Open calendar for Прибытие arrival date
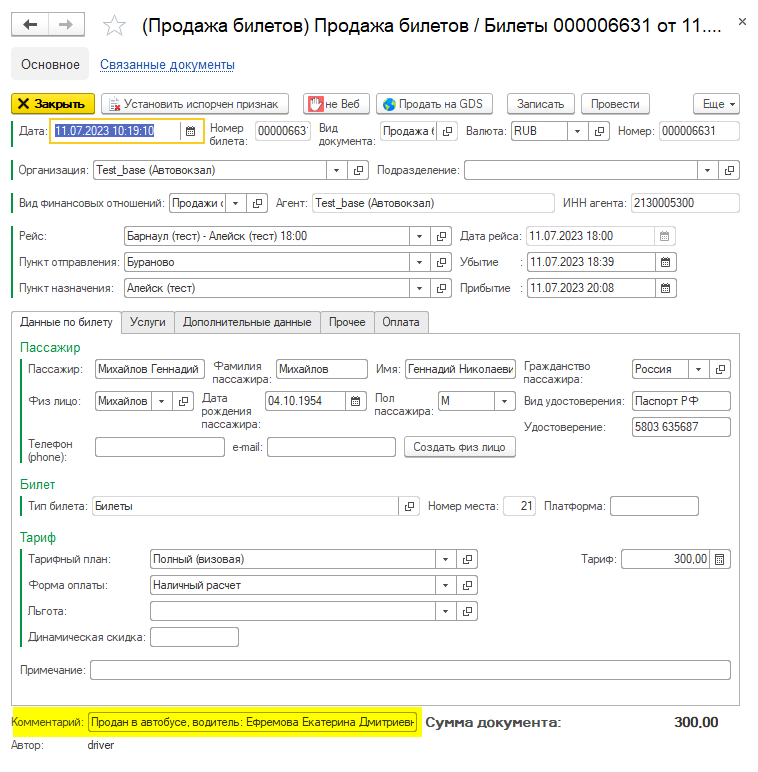Screen dimensions: 758x772 click(665, 288)
